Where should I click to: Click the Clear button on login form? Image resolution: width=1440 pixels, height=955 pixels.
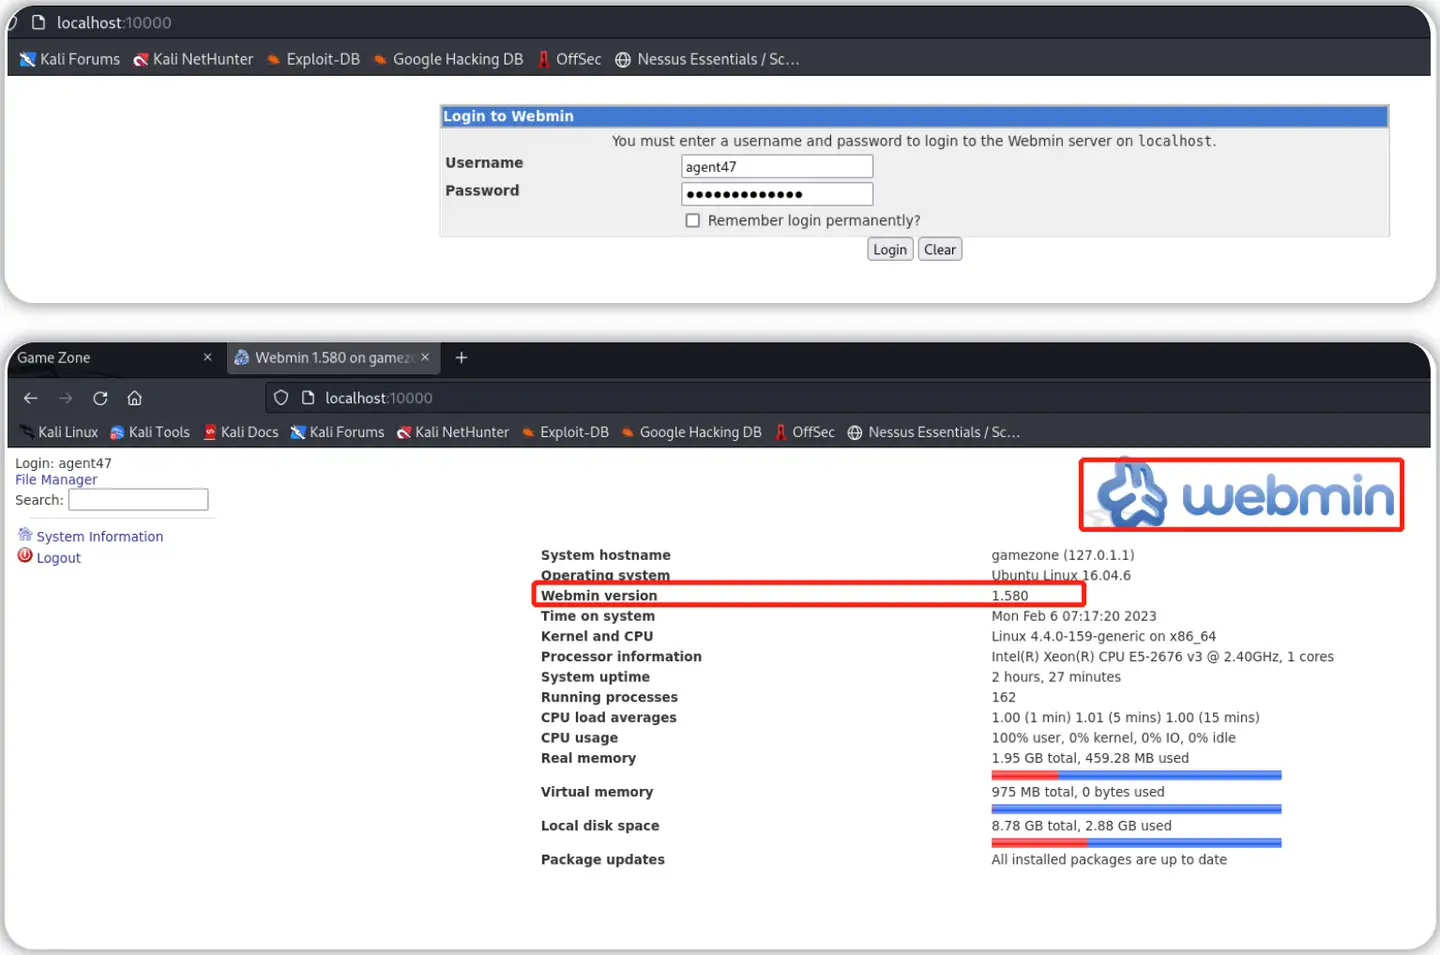pyautogui.click(x=940, y=249)
